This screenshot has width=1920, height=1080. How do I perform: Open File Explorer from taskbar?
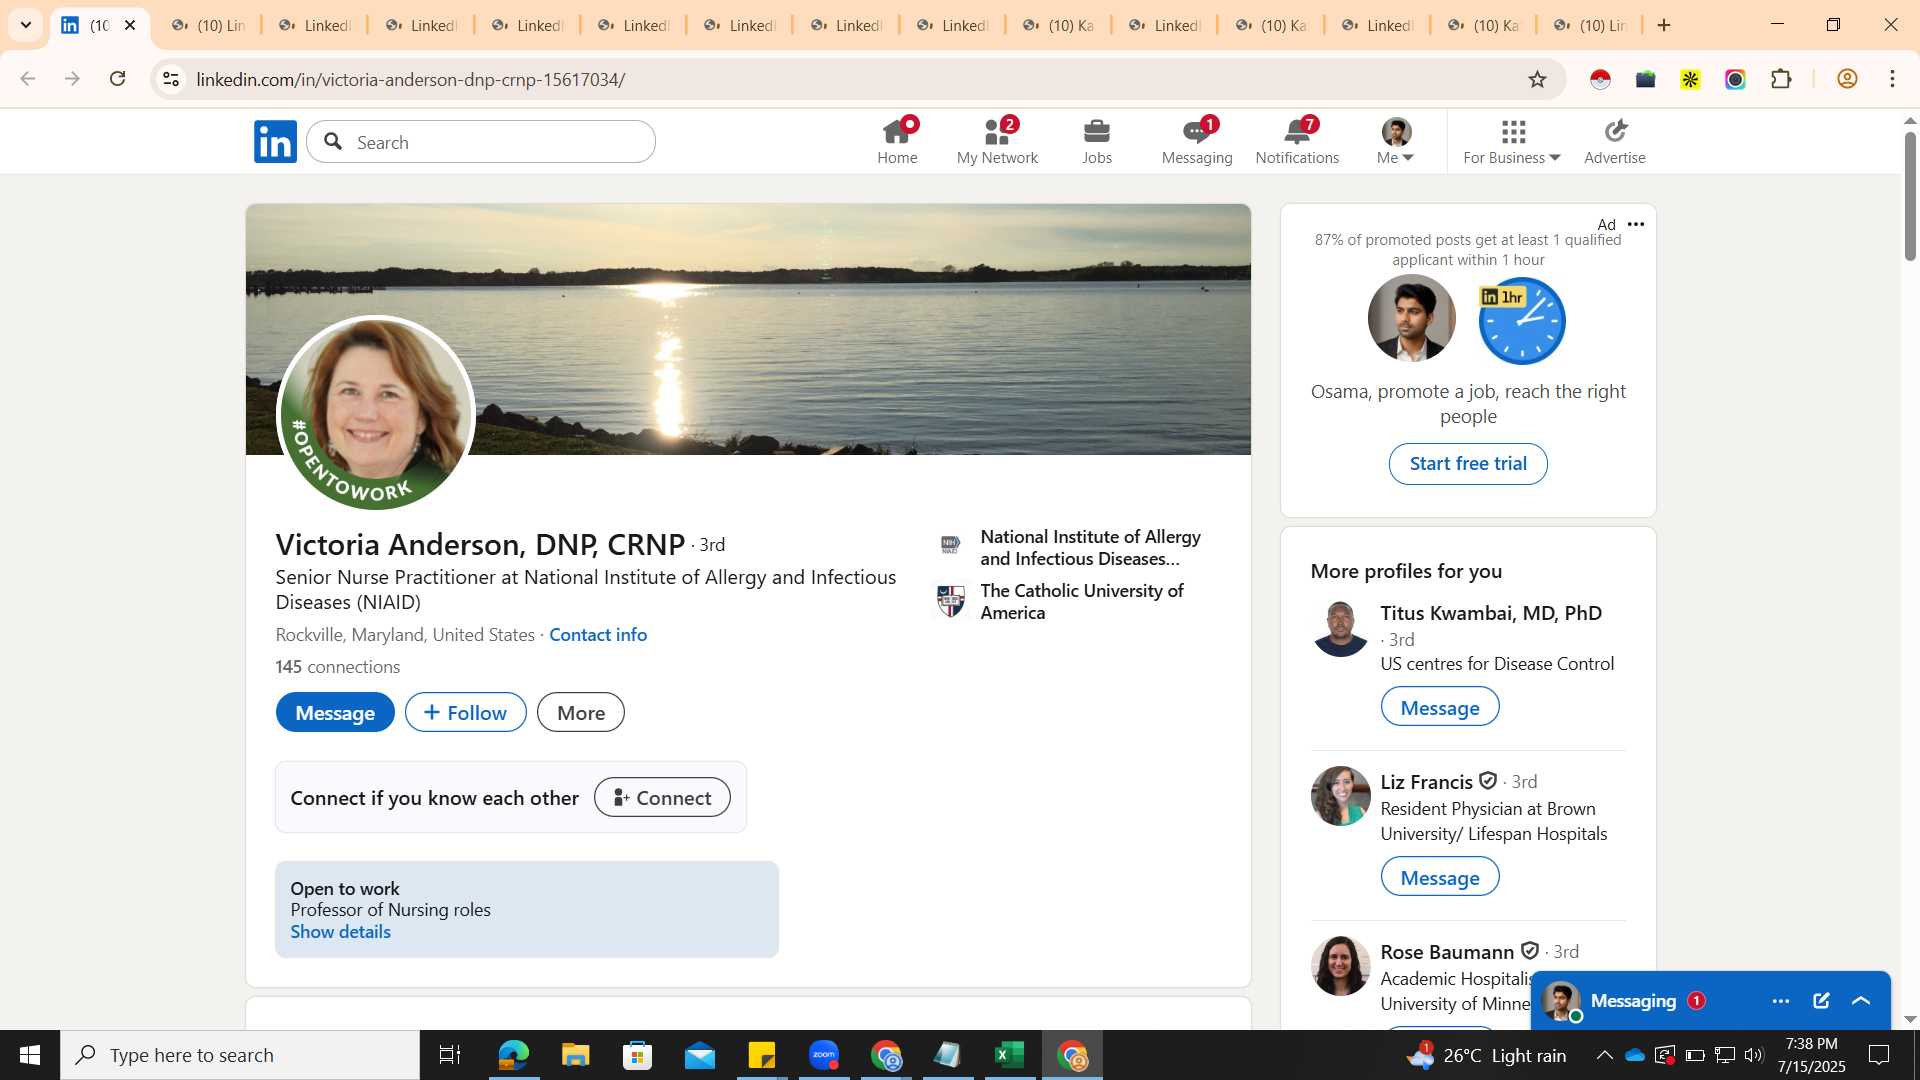click(575, 1055)
